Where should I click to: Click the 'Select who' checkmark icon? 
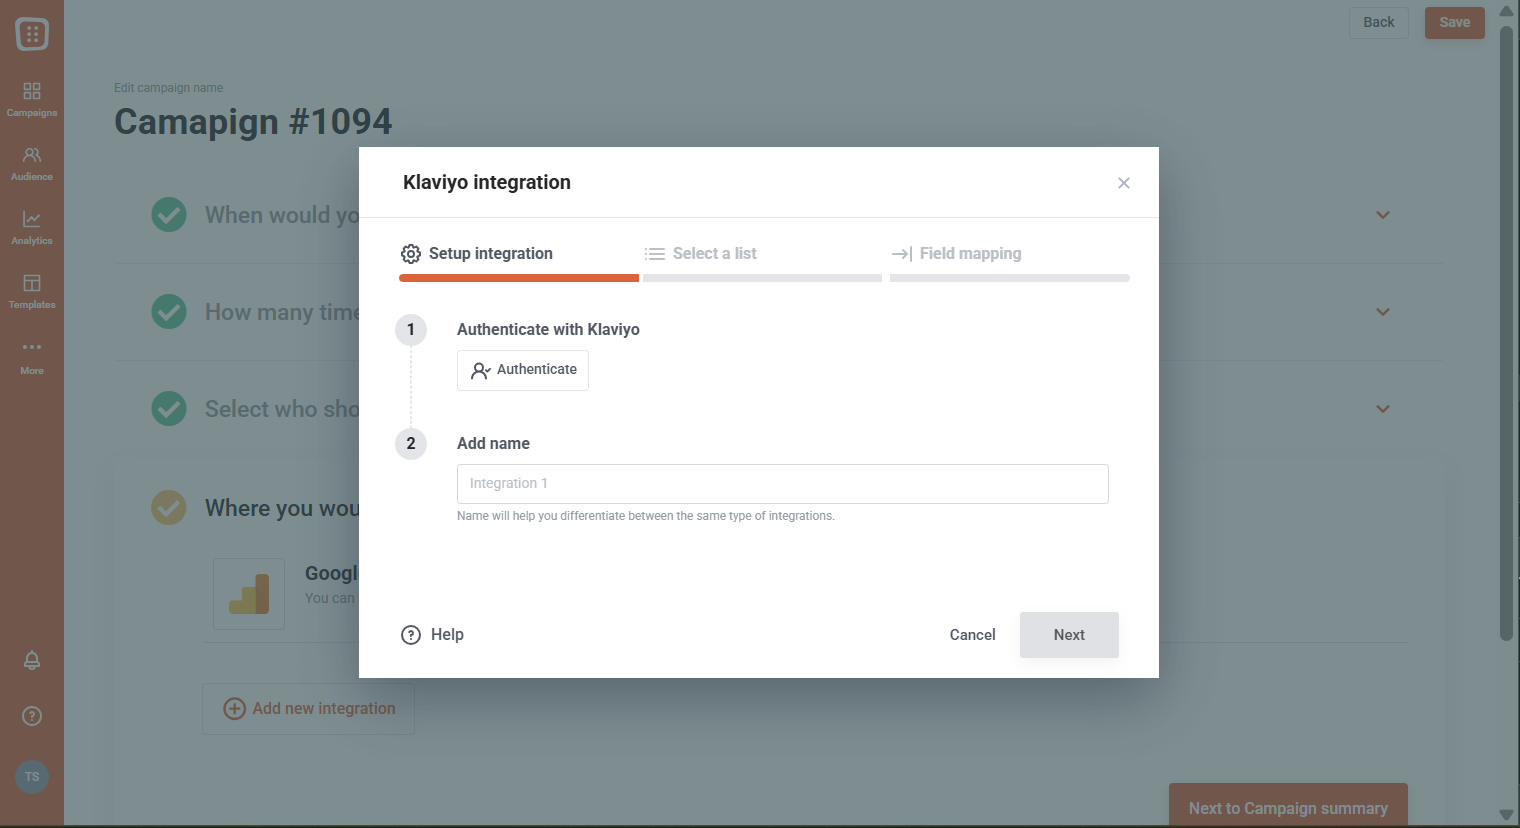169,408
